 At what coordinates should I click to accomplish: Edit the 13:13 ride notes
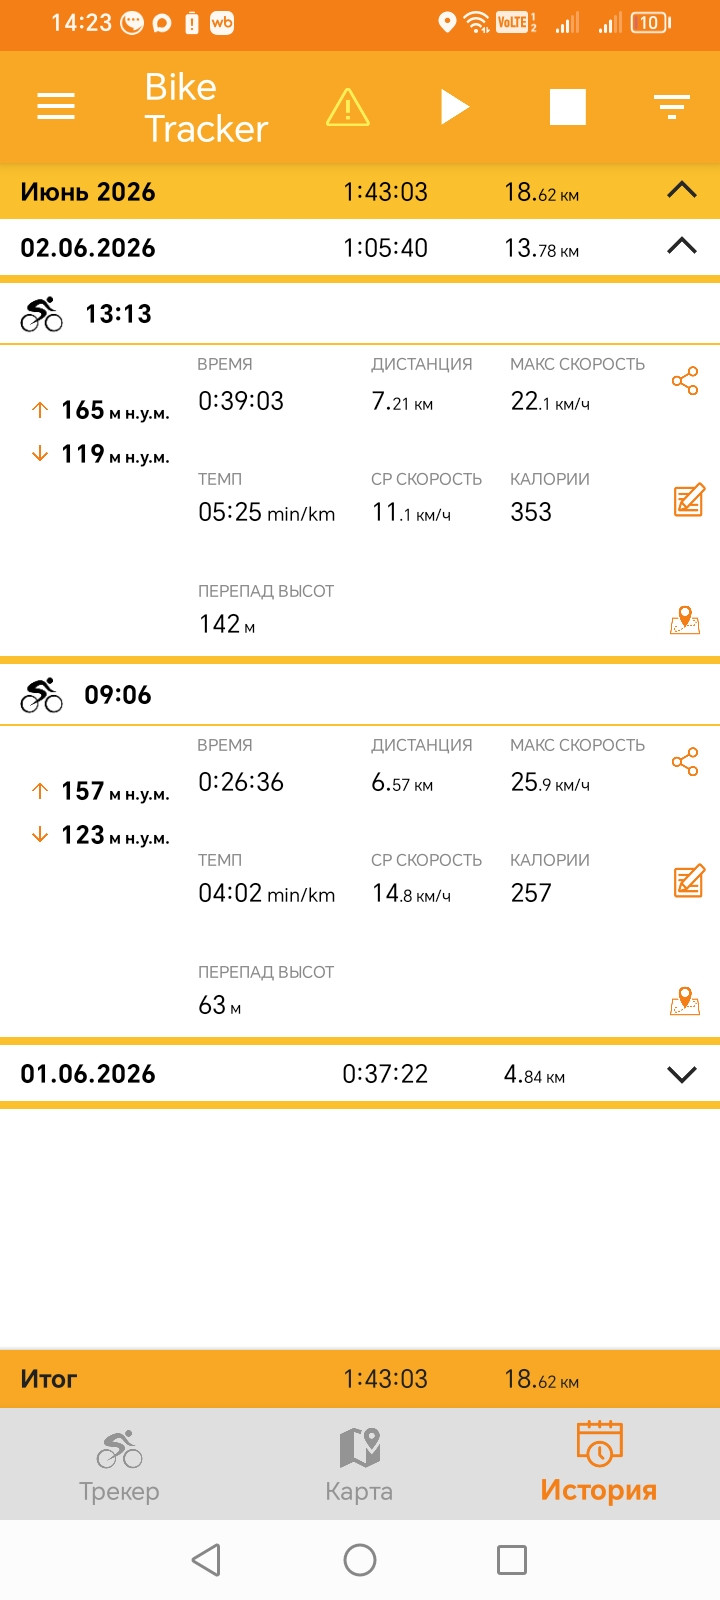(x=689, y=499)
